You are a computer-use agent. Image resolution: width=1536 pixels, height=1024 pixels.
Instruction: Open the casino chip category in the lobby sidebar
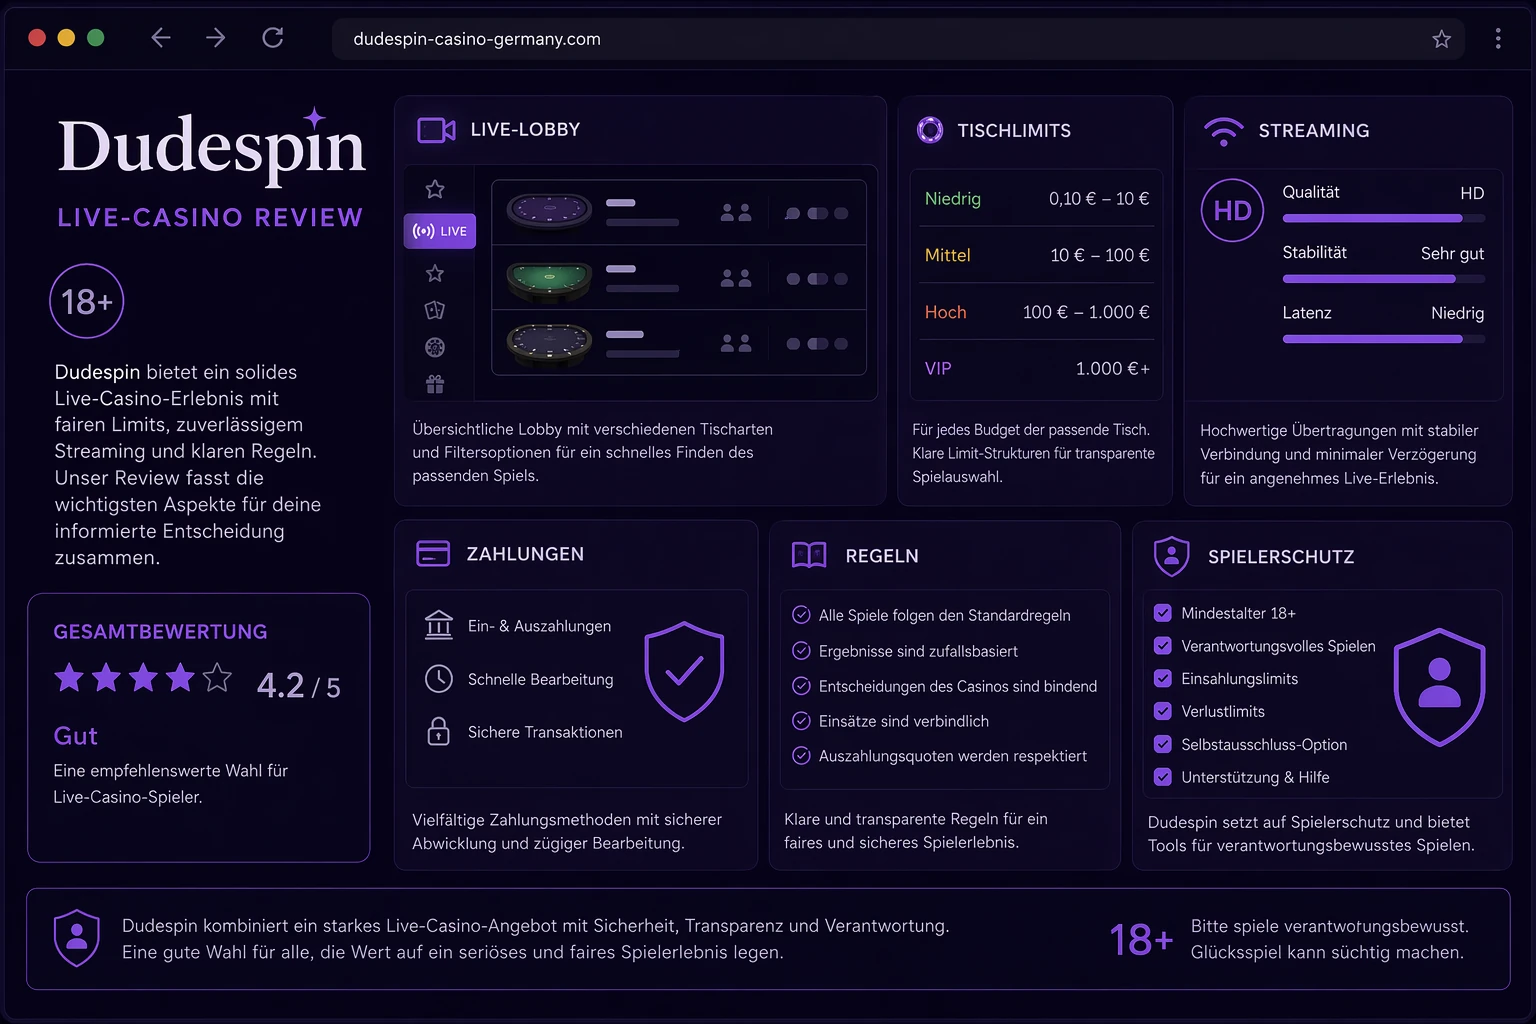[435, 347]
